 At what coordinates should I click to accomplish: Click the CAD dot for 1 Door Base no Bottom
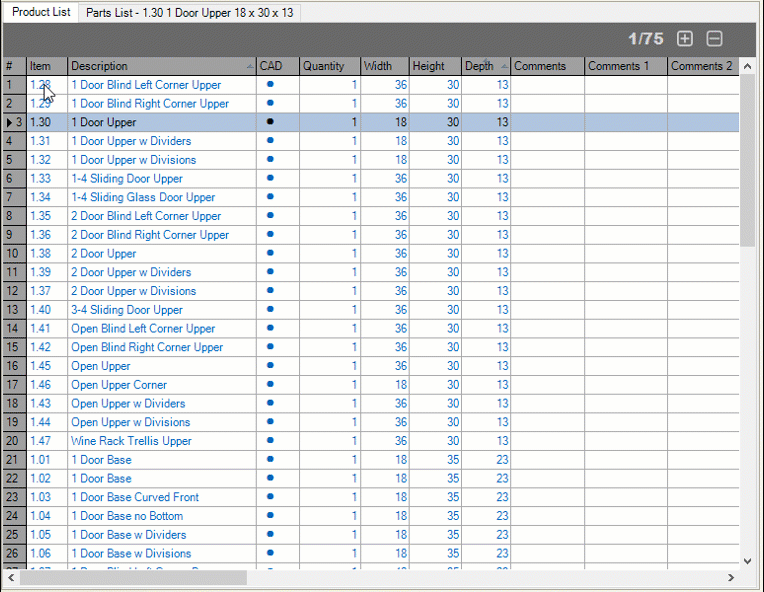[x=270, y=516]
